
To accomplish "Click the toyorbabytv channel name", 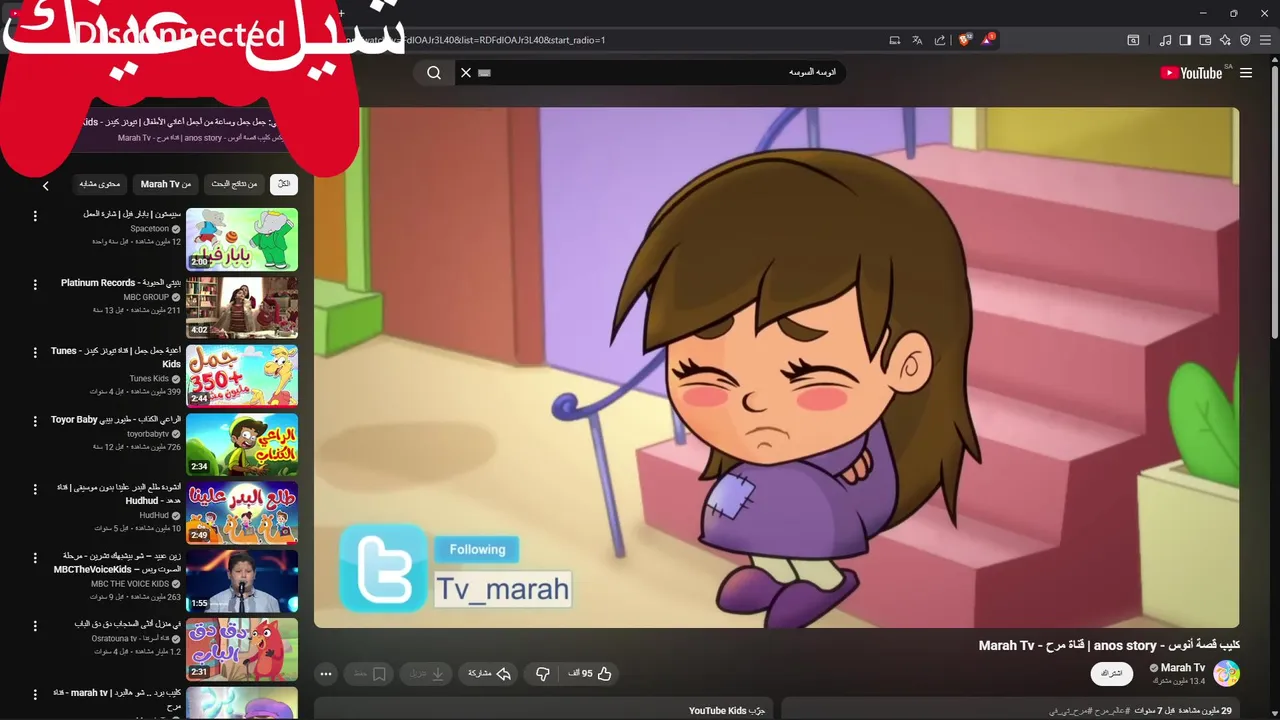I will 148,434.
